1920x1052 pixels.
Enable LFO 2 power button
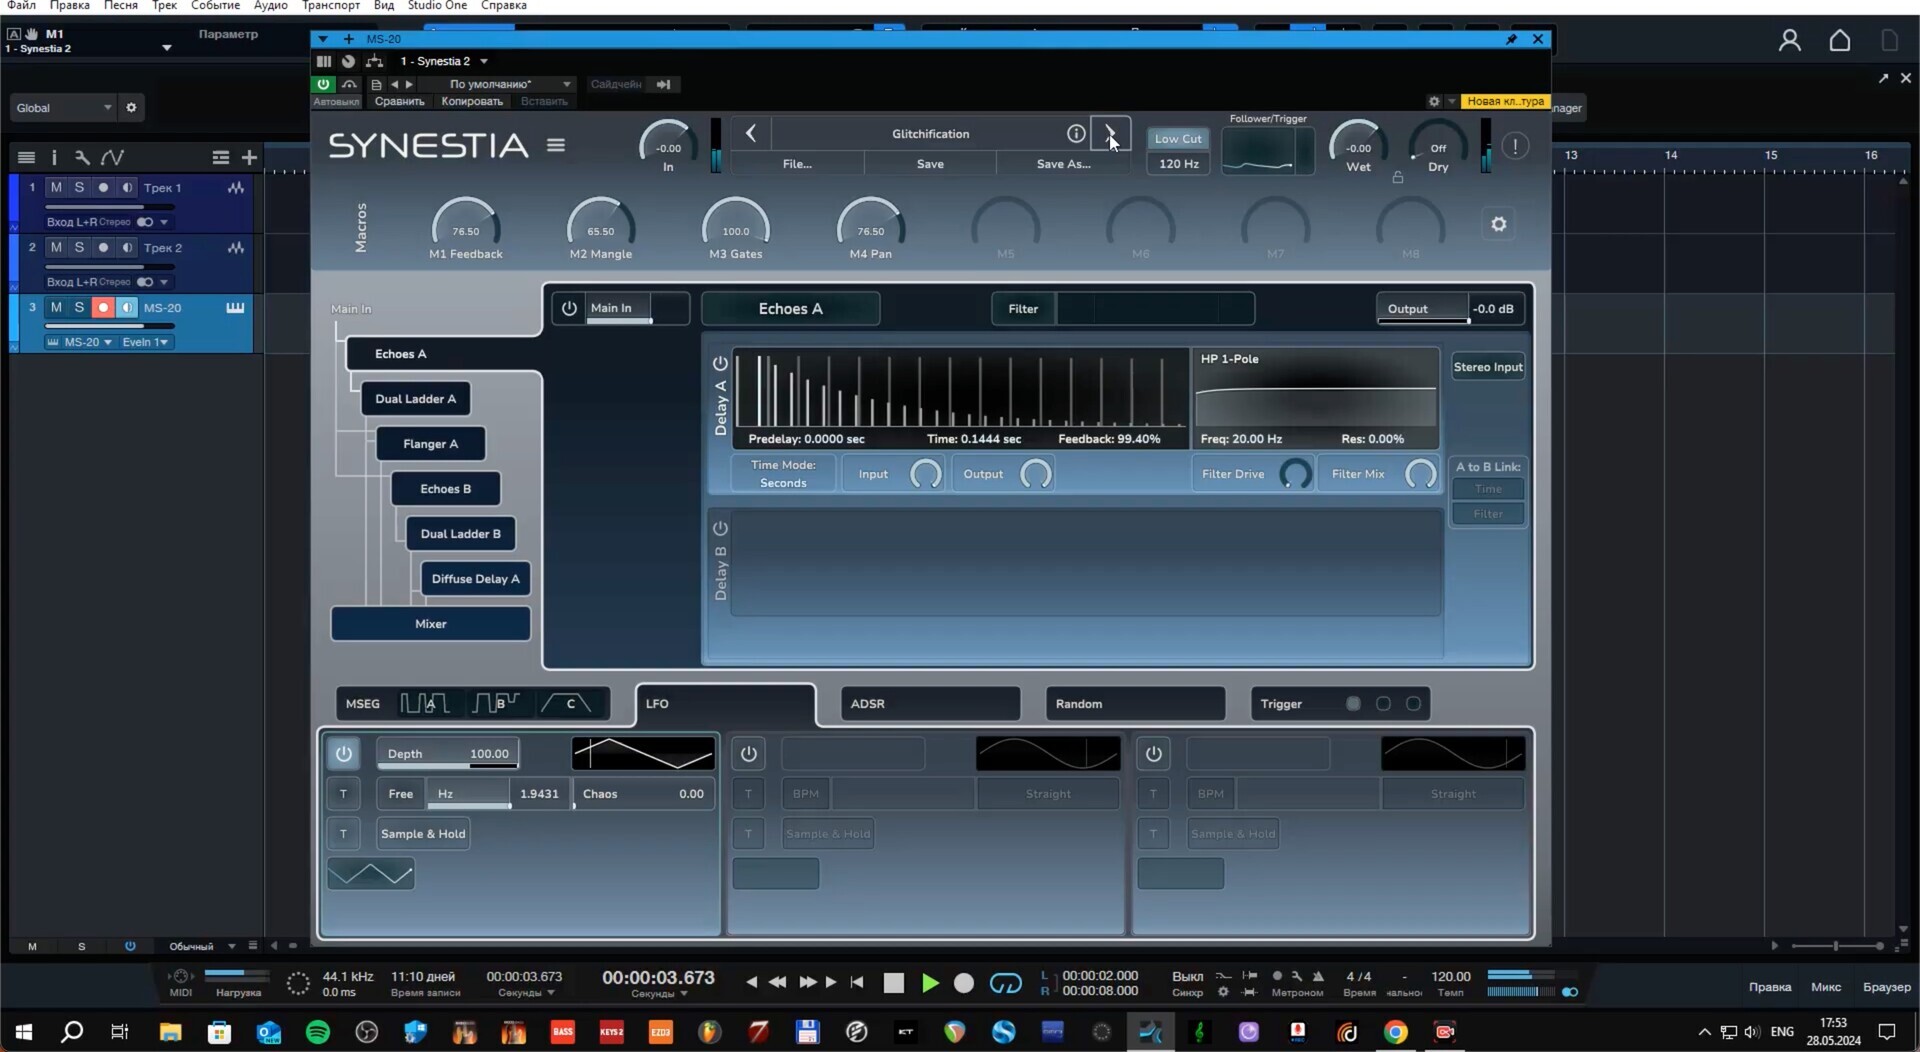[x=748, y=753]
